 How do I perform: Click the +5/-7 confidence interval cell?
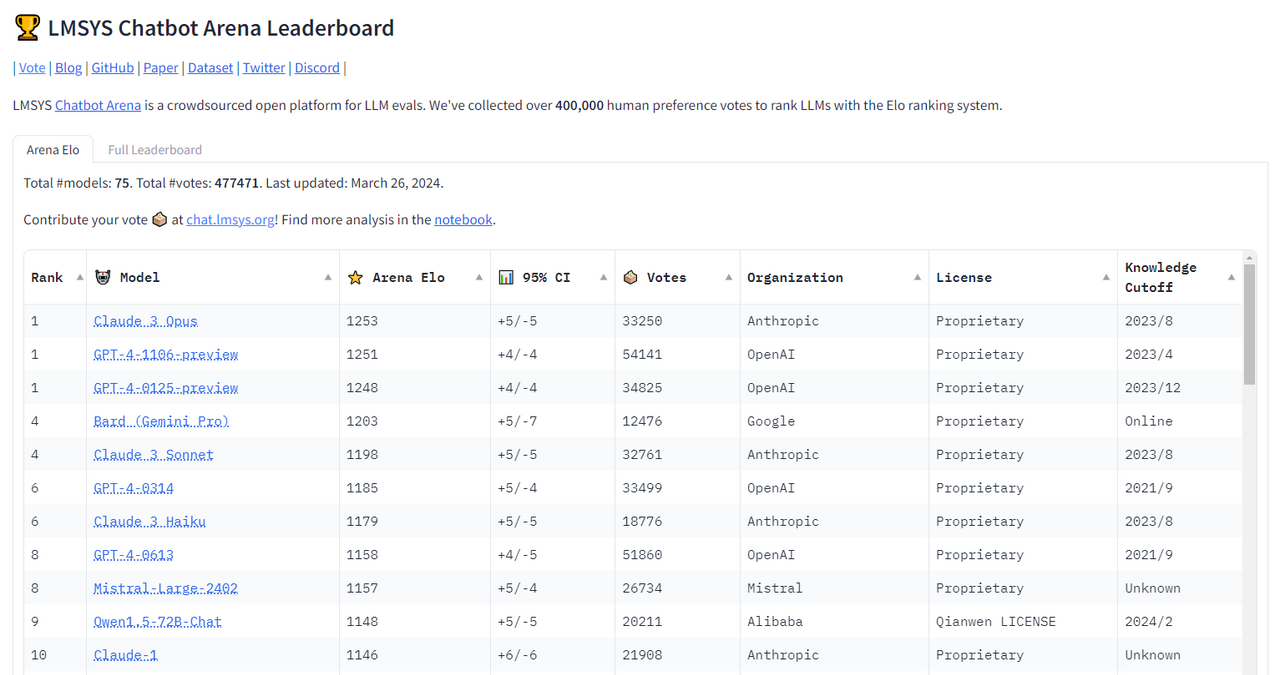(517, 421)
